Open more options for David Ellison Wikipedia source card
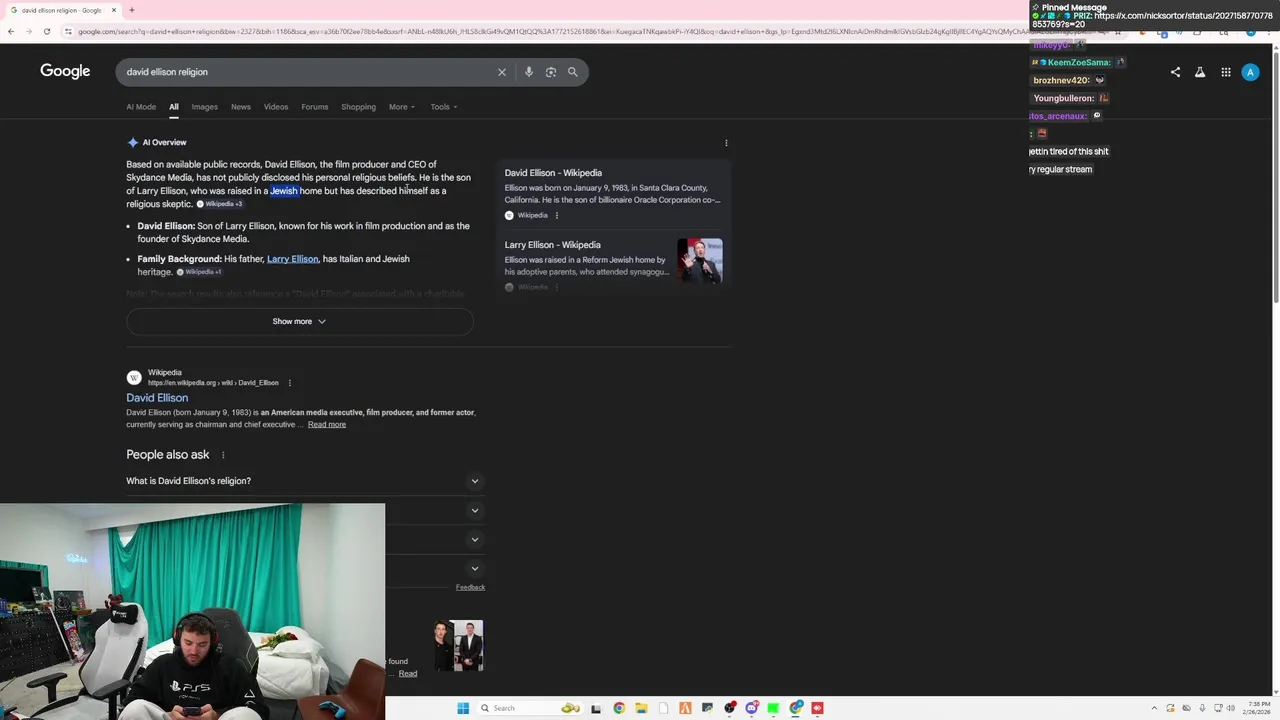1280x720 pixels. pyautogui.click(x=557, y=215)
